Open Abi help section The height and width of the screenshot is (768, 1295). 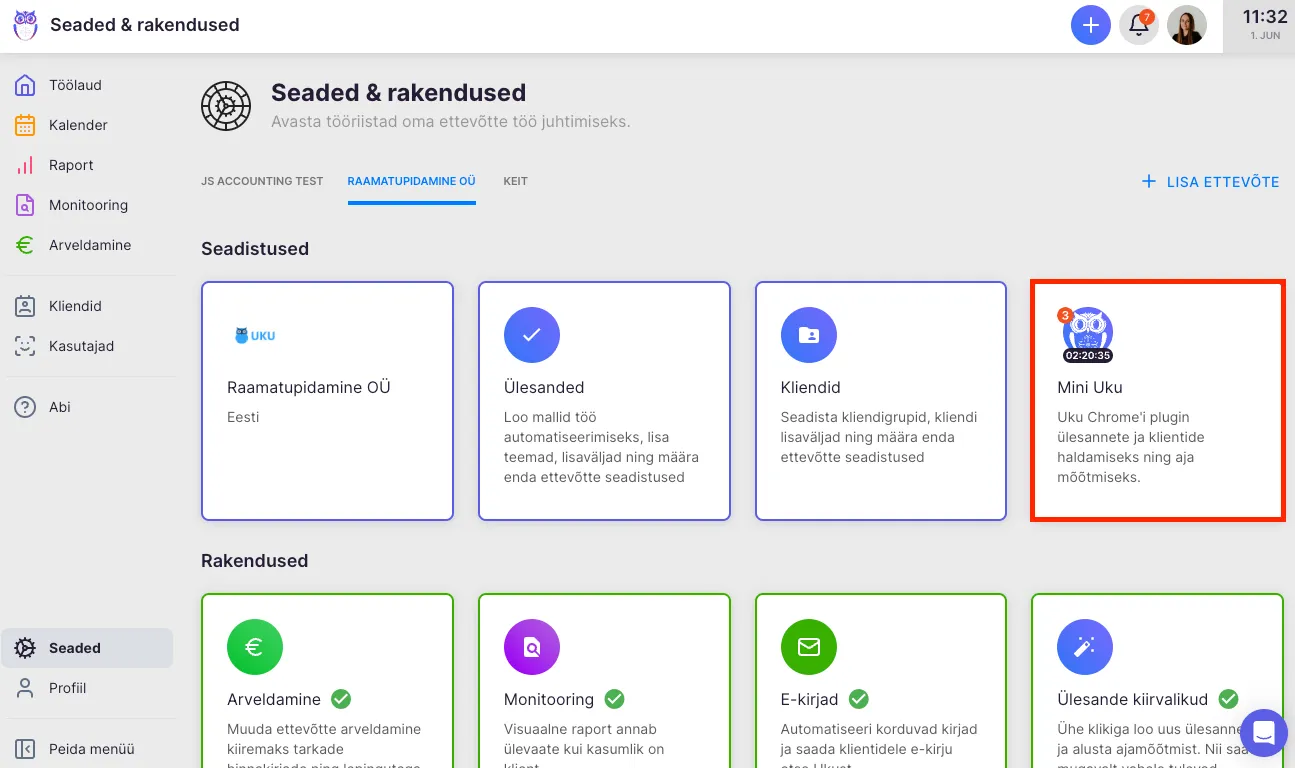[x=59, y=407]
